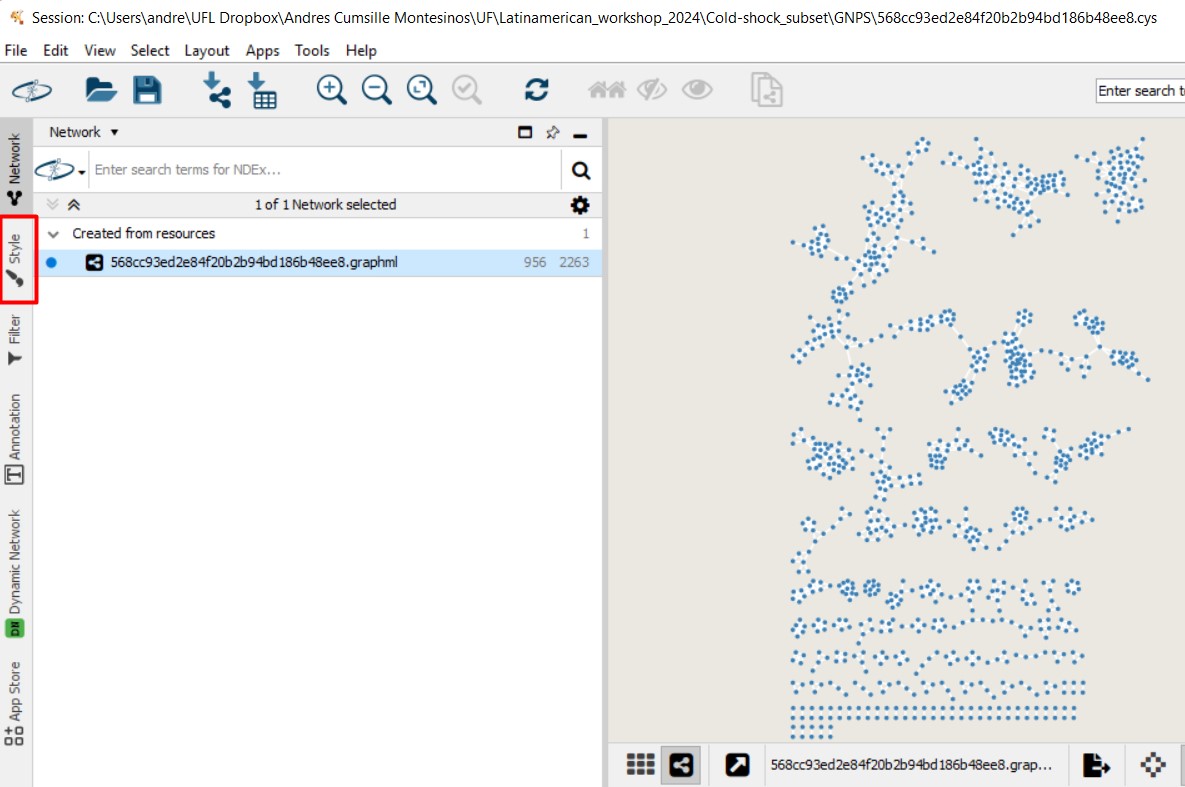Click the Open Session folder icon
Screen dimensions: 1185x787
(101, 90)
